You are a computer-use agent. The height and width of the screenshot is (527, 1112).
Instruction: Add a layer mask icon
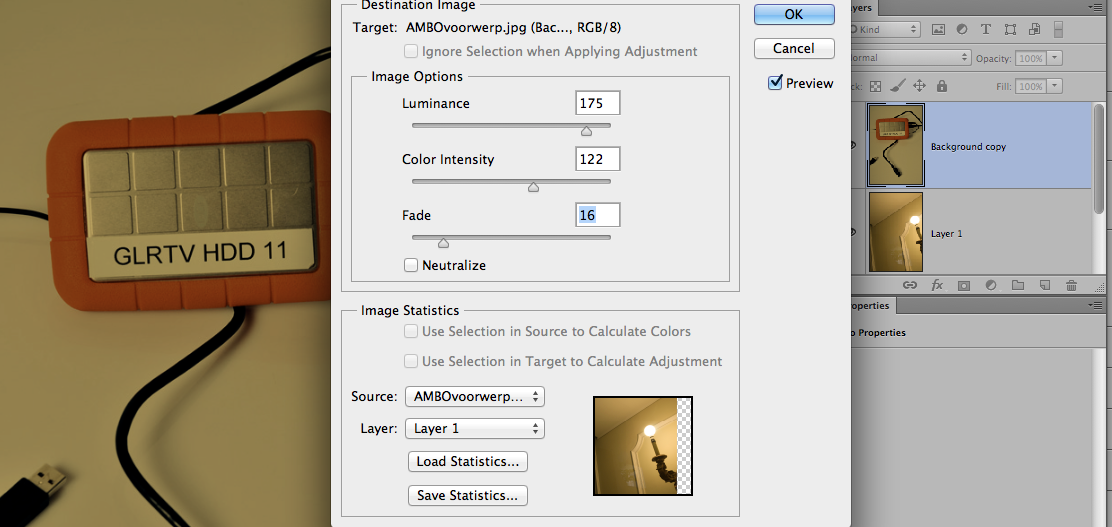click(964, 285)
